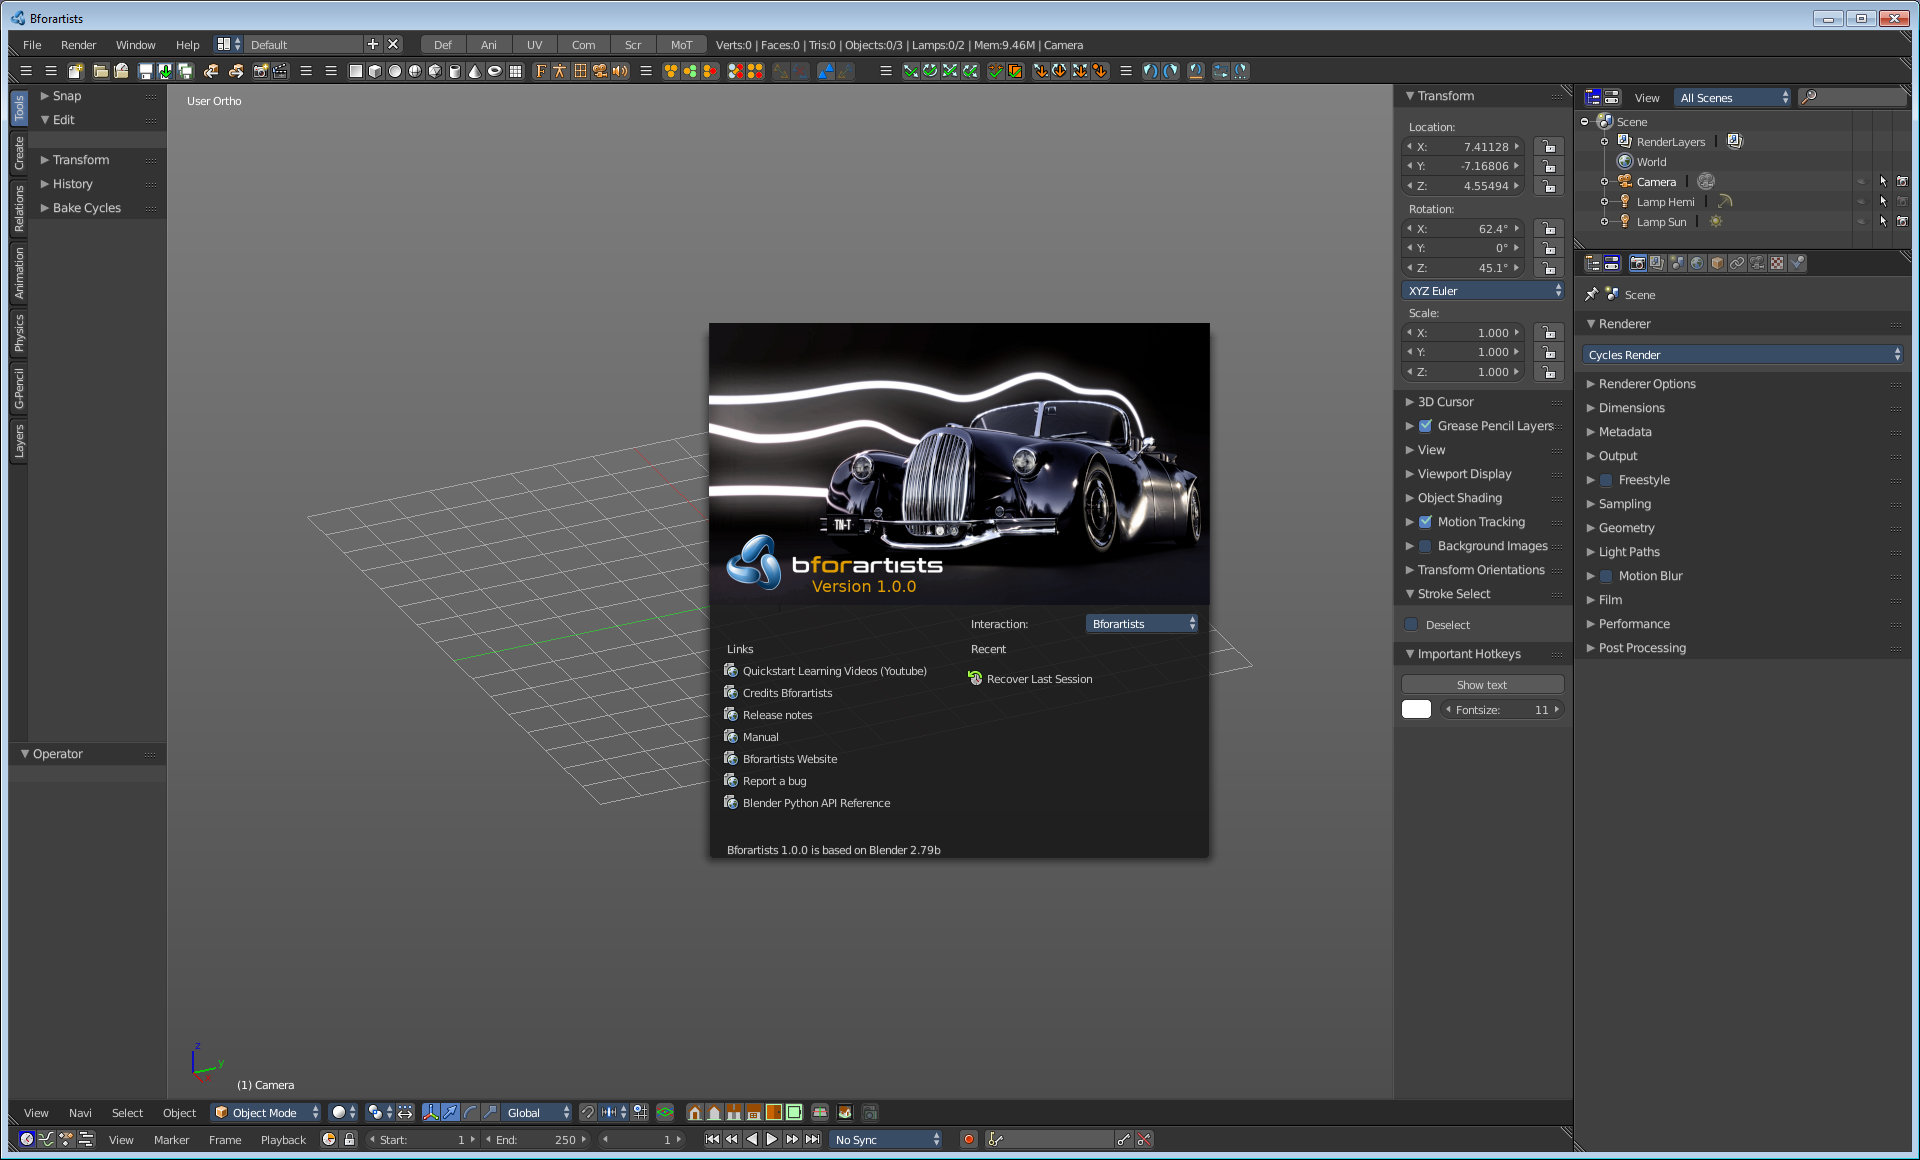The width and height of the screenshot is (1920, 1160).
Task: Click the Quickstart Learning Videos link
Action: [x=834, y=670]
